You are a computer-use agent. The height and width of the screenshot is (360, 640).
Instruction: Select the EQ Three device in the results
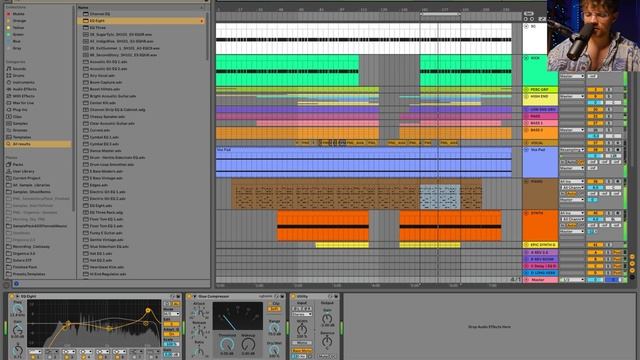coord(98,28)
